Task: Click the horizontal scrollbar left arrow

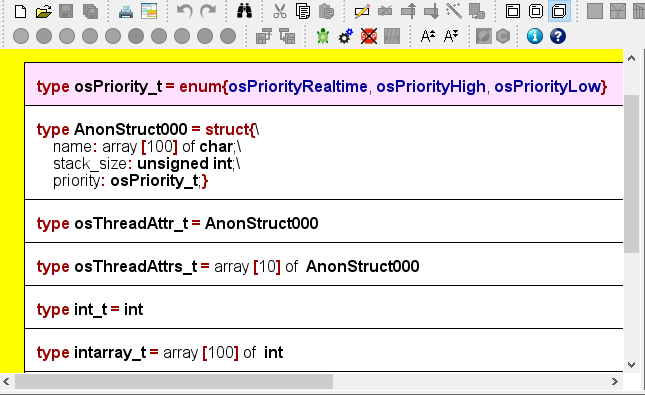Action: click(x=6, y=381)
